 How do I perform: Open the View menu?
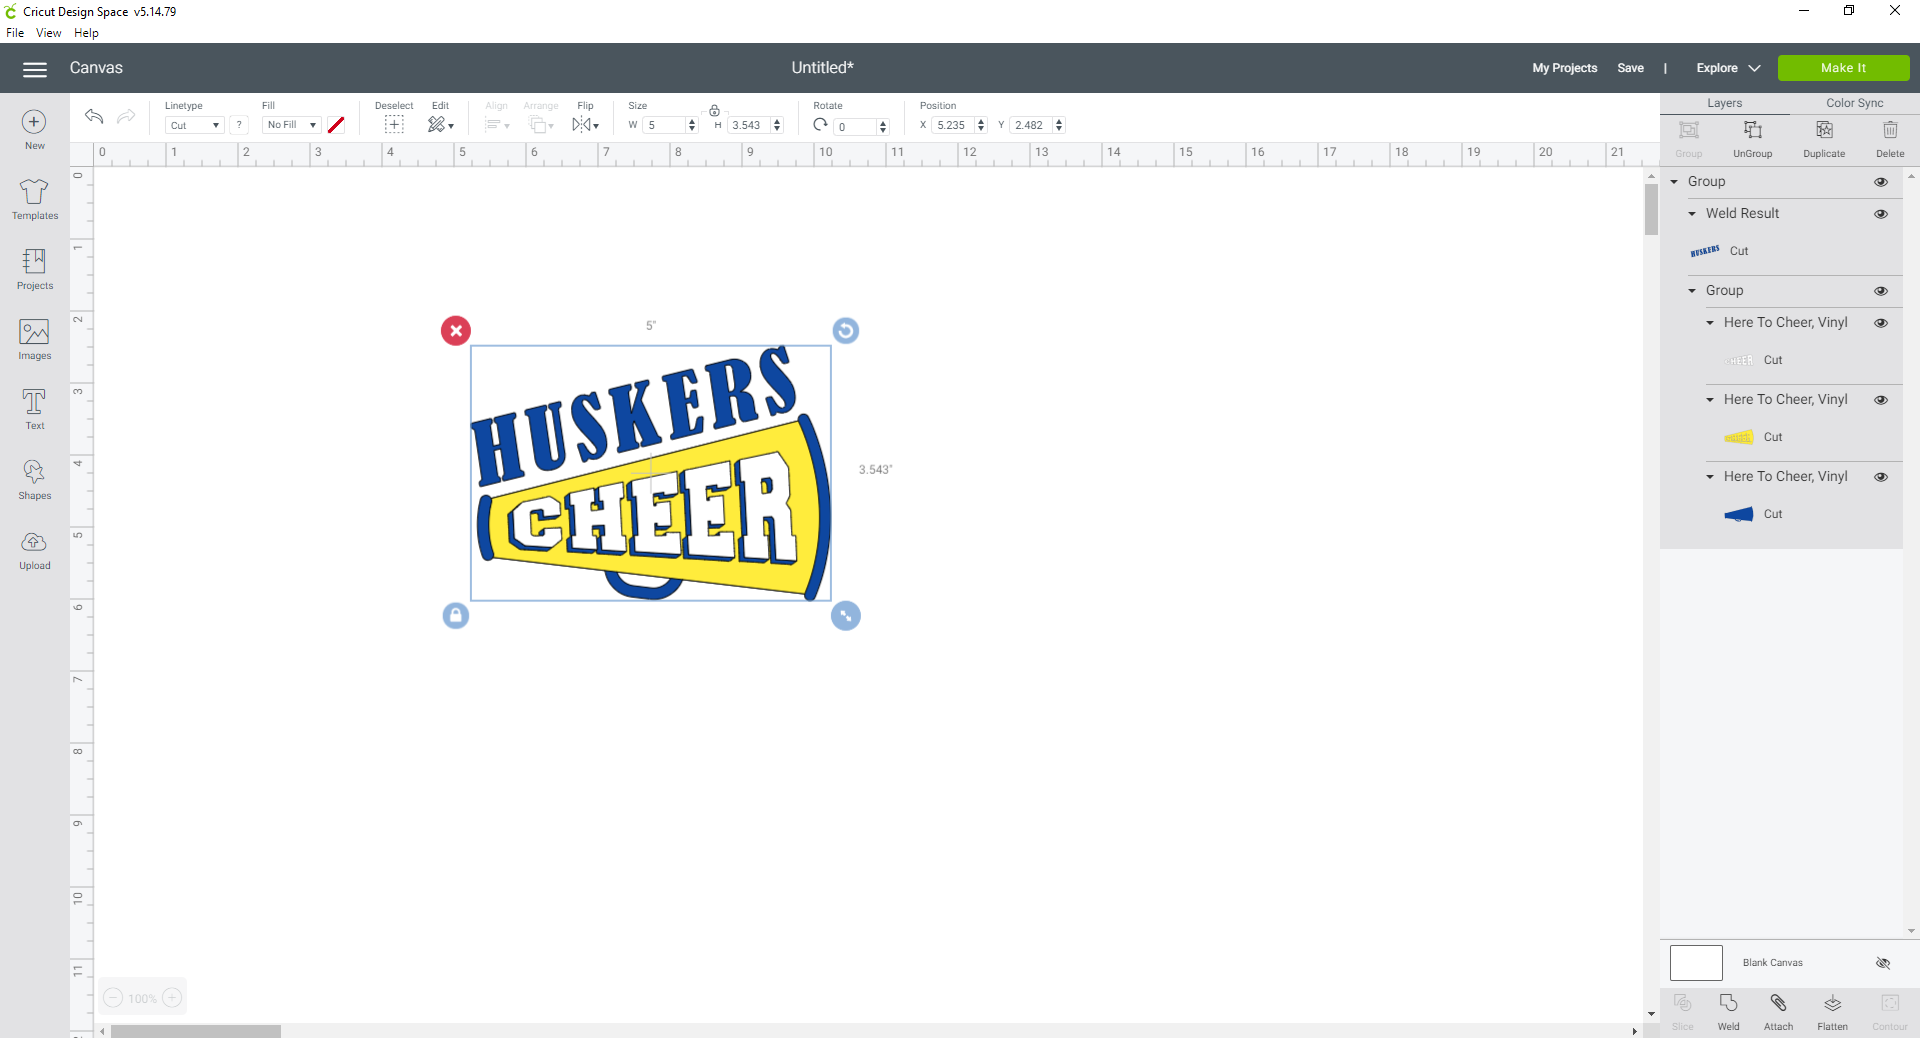[48, 33]
